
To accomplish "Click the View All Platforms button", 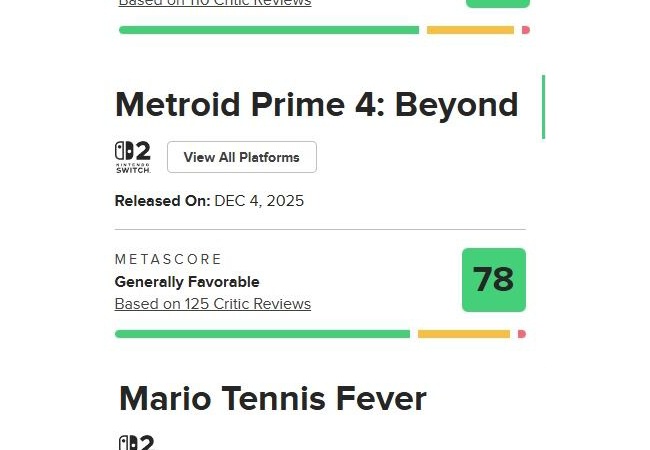I will (x=241, y=157).
